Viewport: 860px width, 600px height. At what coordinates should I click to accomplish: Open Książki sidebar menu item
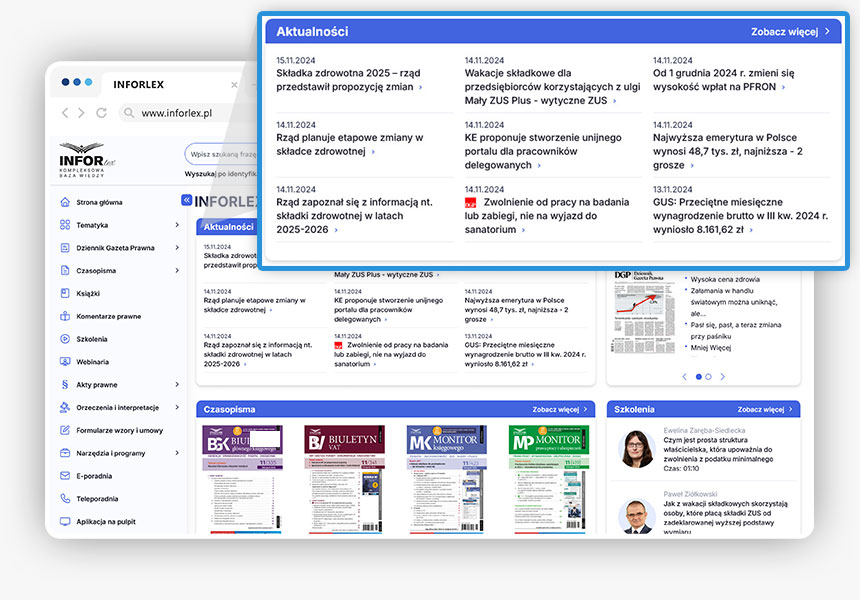[88, 293]
